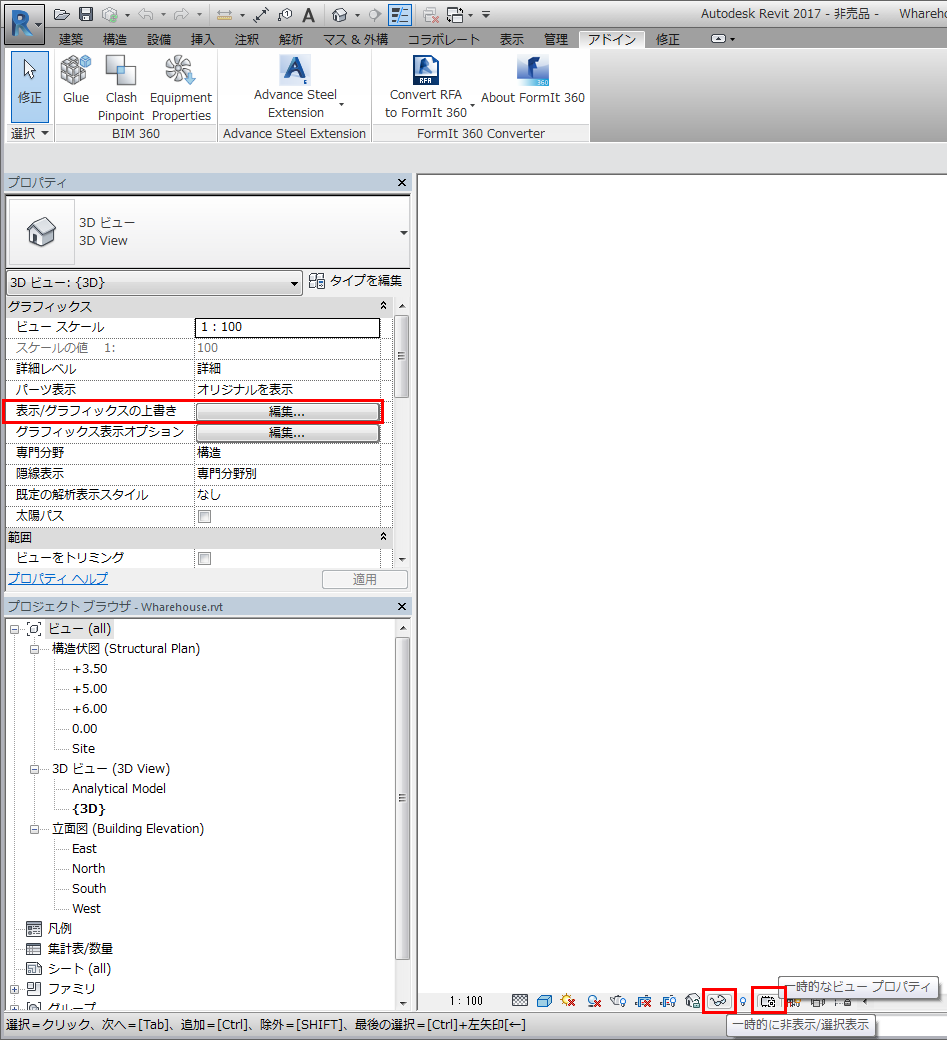
Task: Collapse the グラフィックス section header
Action: (x=383, y=306)
